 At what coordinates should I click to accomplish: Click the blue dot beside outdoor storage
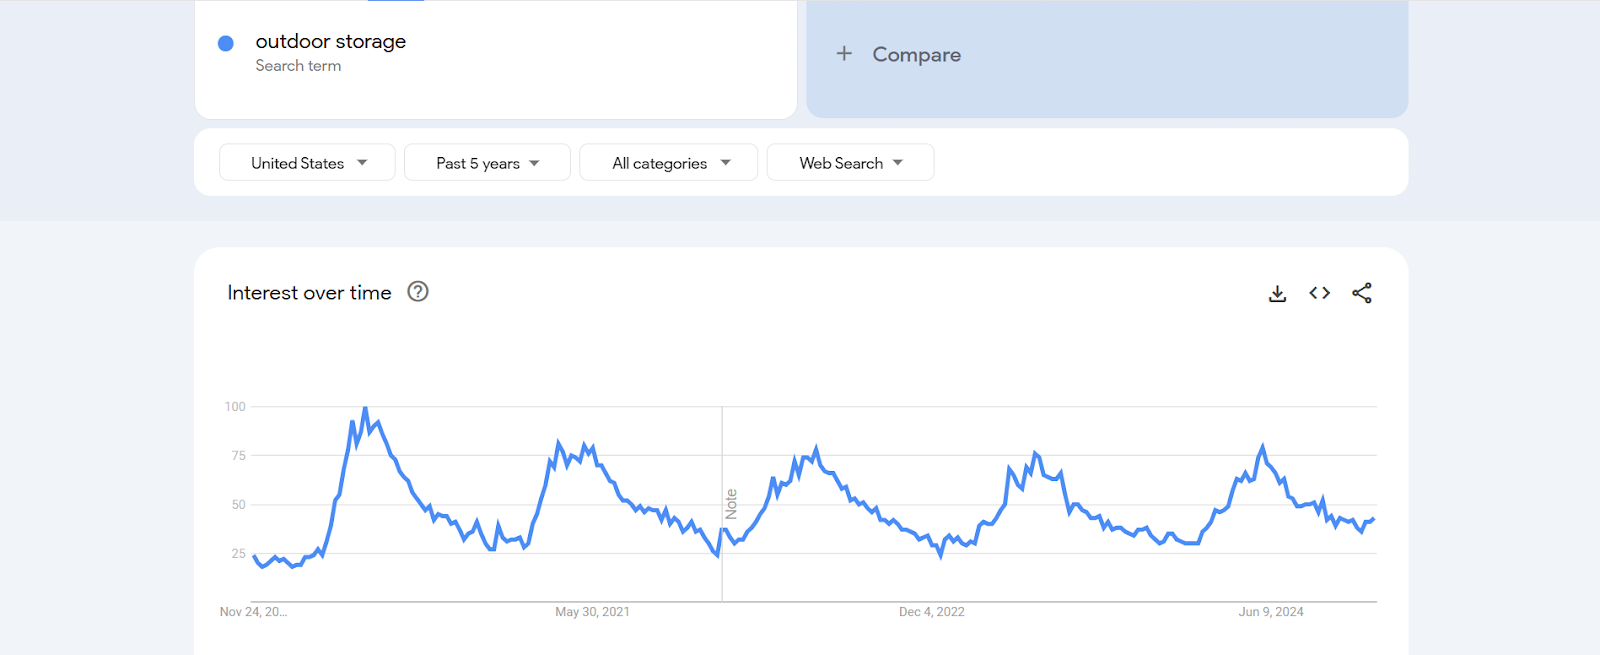coord(226,43)
